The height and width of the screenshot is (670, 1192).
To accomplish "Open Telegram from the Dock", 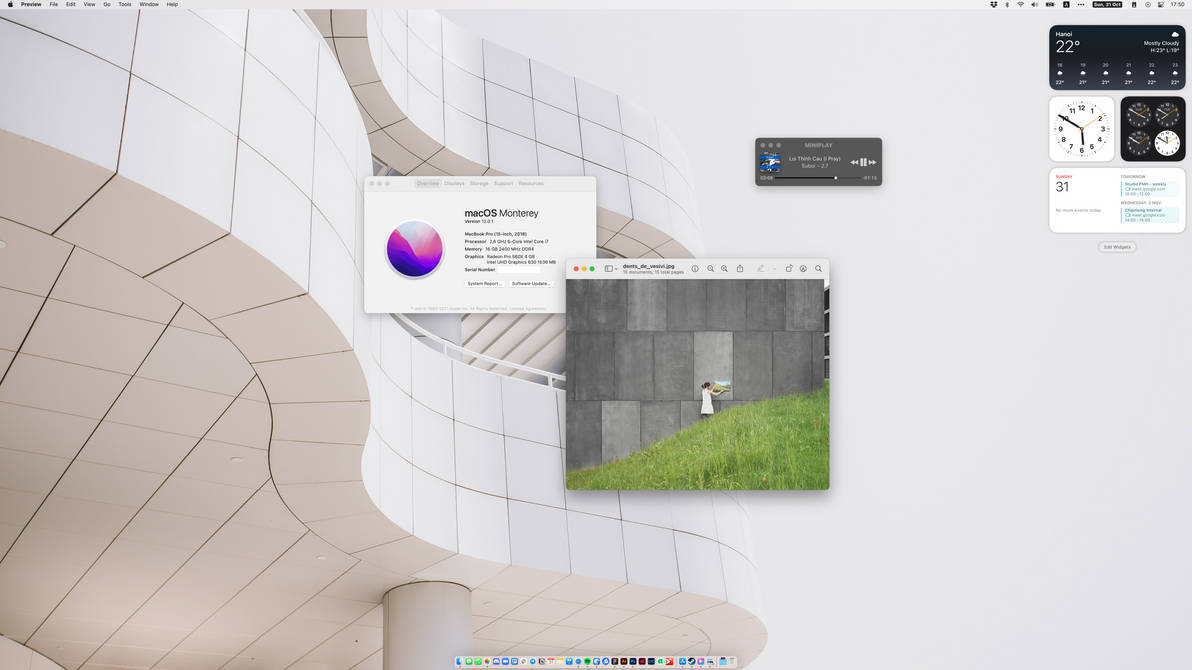I will pos(533,662).
